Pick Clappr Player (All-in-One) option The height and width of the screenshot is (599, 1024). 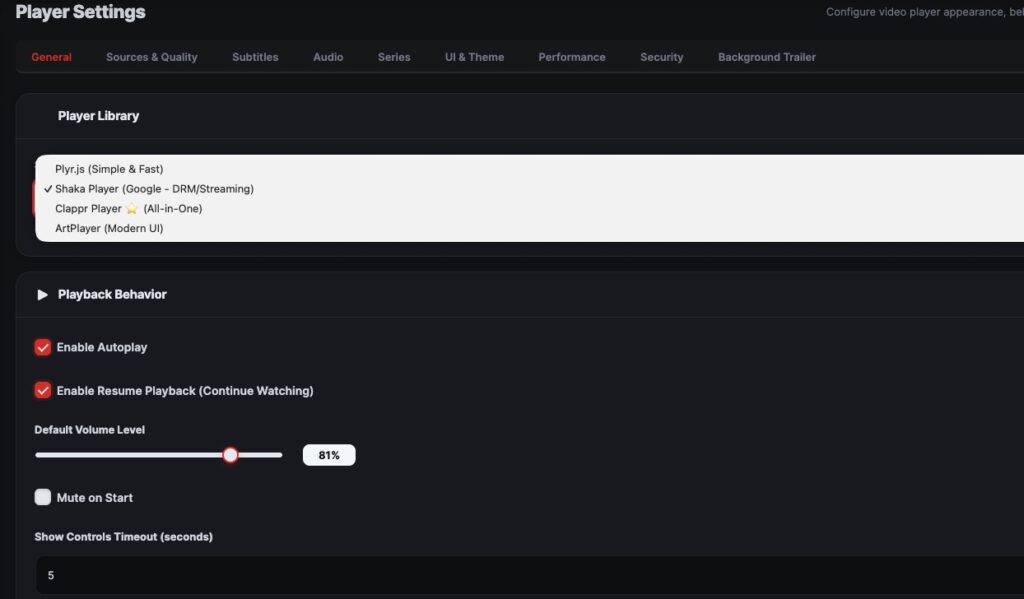[128, 209]
